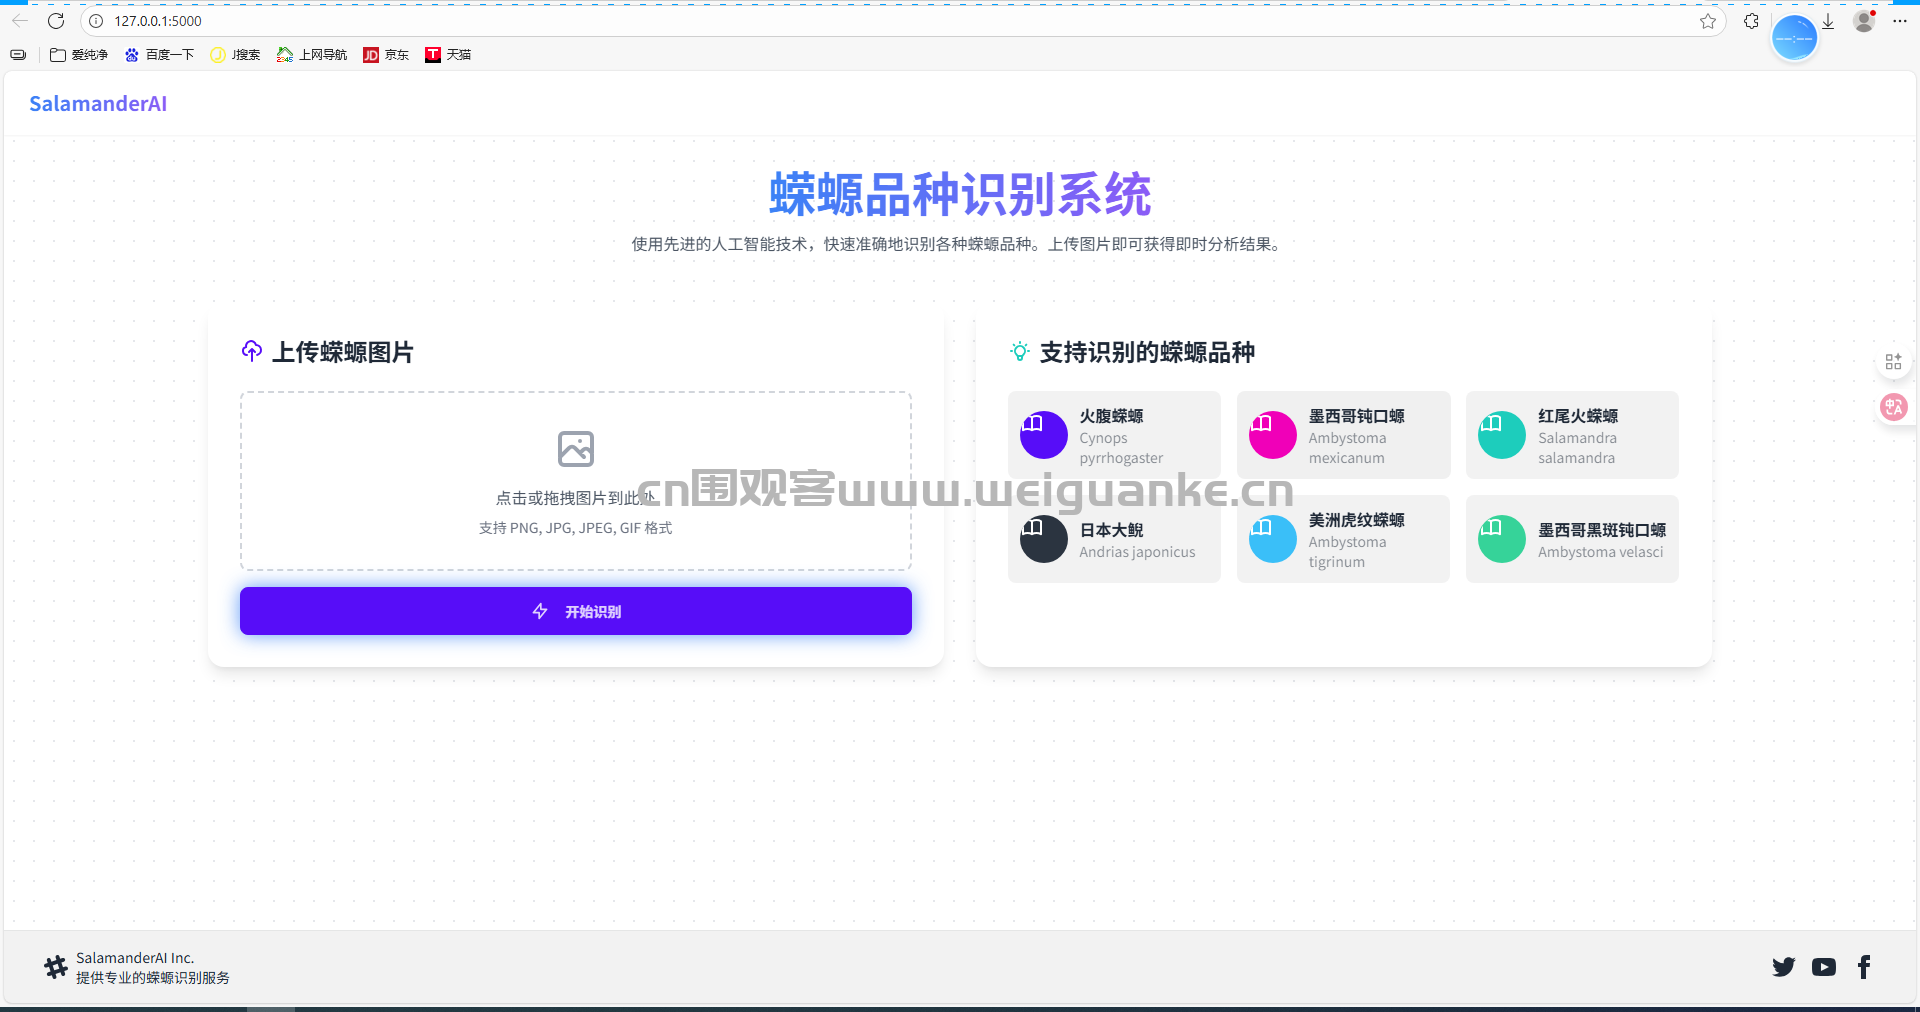Bookmark this page with the star icon
The height and width of the screenshot is (1012, 1920).
[x=1707, y=21]
